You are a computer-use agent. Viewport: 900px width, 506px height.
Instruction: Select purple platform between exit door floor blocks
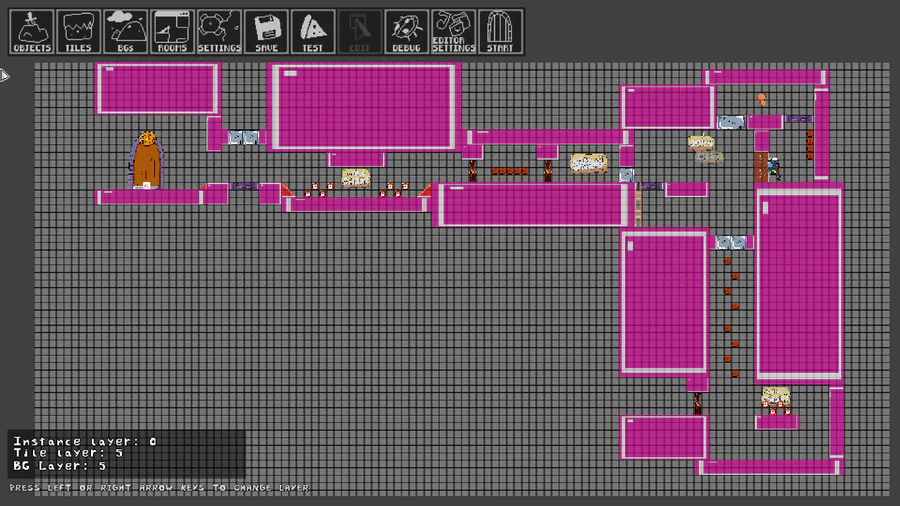coord(243,186)
